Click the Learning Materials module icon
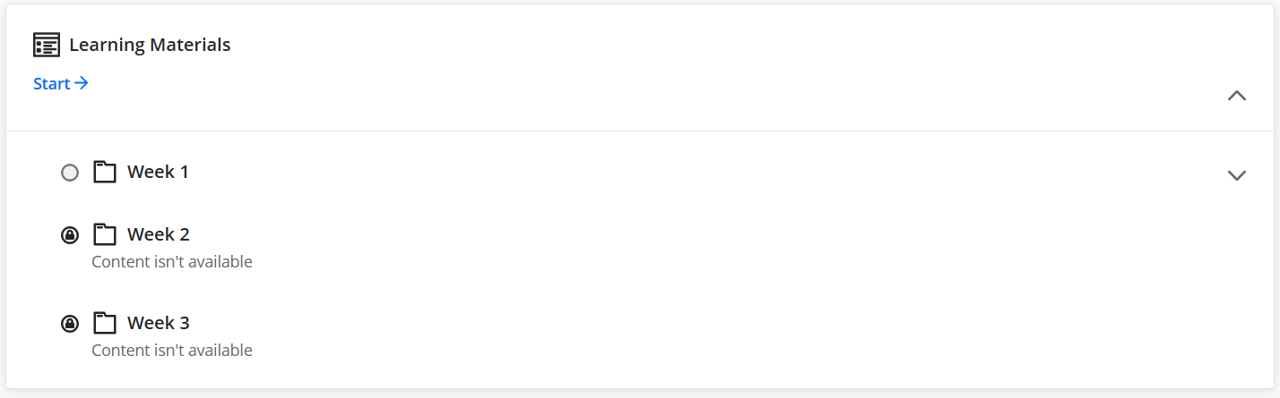This screenshot has width=1280, height=398. [46, 45]
